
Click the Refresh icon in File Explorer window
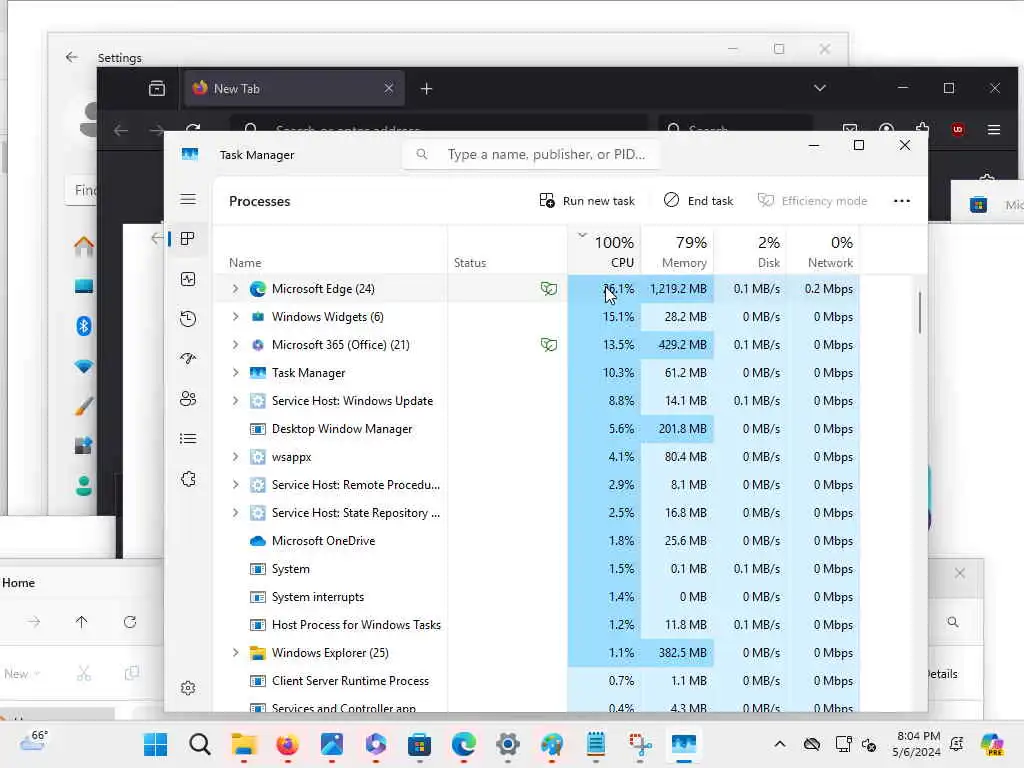[x=130, y=622]
